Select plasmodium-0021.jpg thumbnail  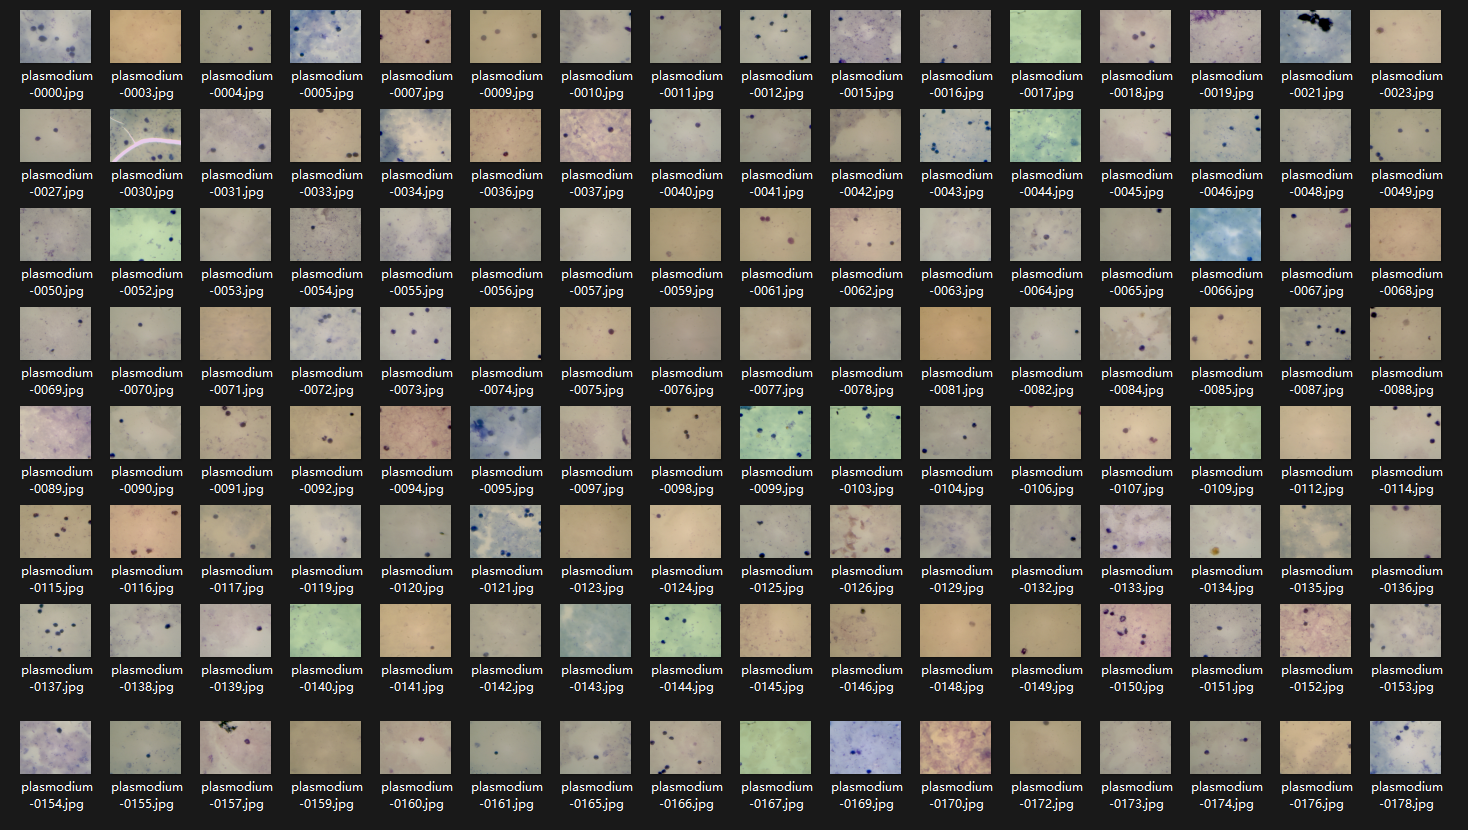[1316, 37]
